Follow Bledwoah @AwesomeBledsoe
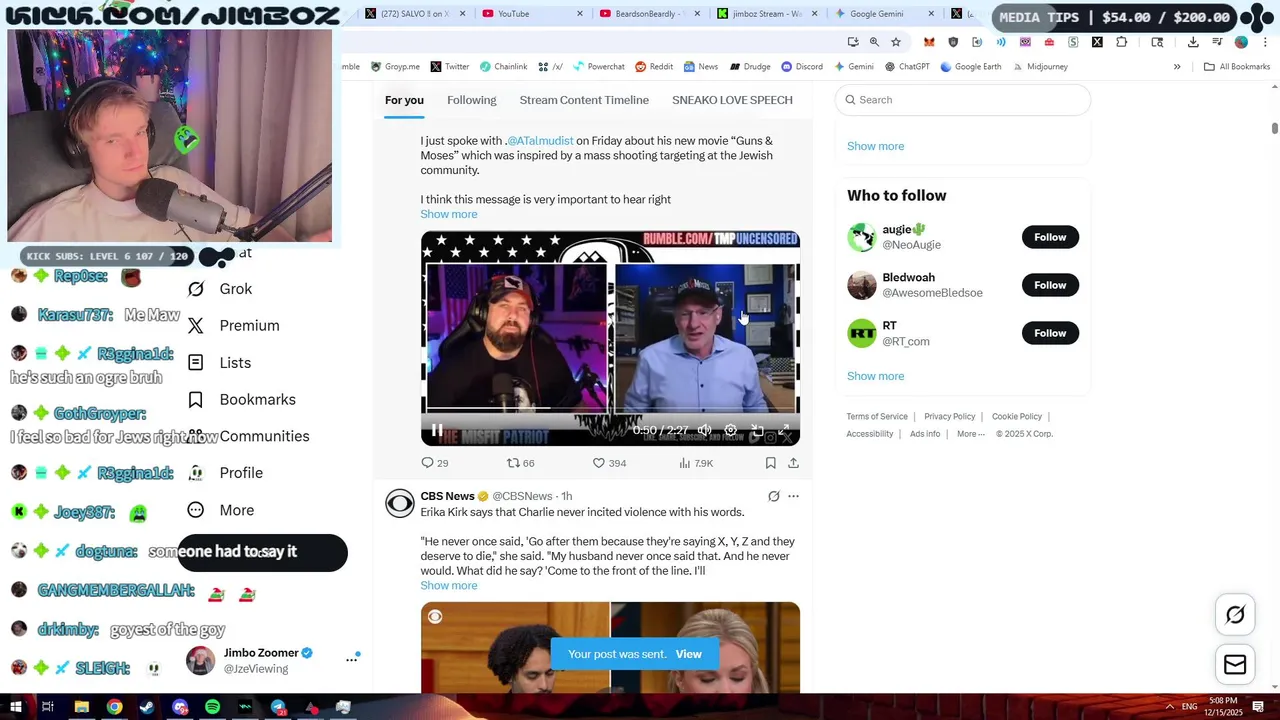1280x720 pixels. (x=1050, y=285)
